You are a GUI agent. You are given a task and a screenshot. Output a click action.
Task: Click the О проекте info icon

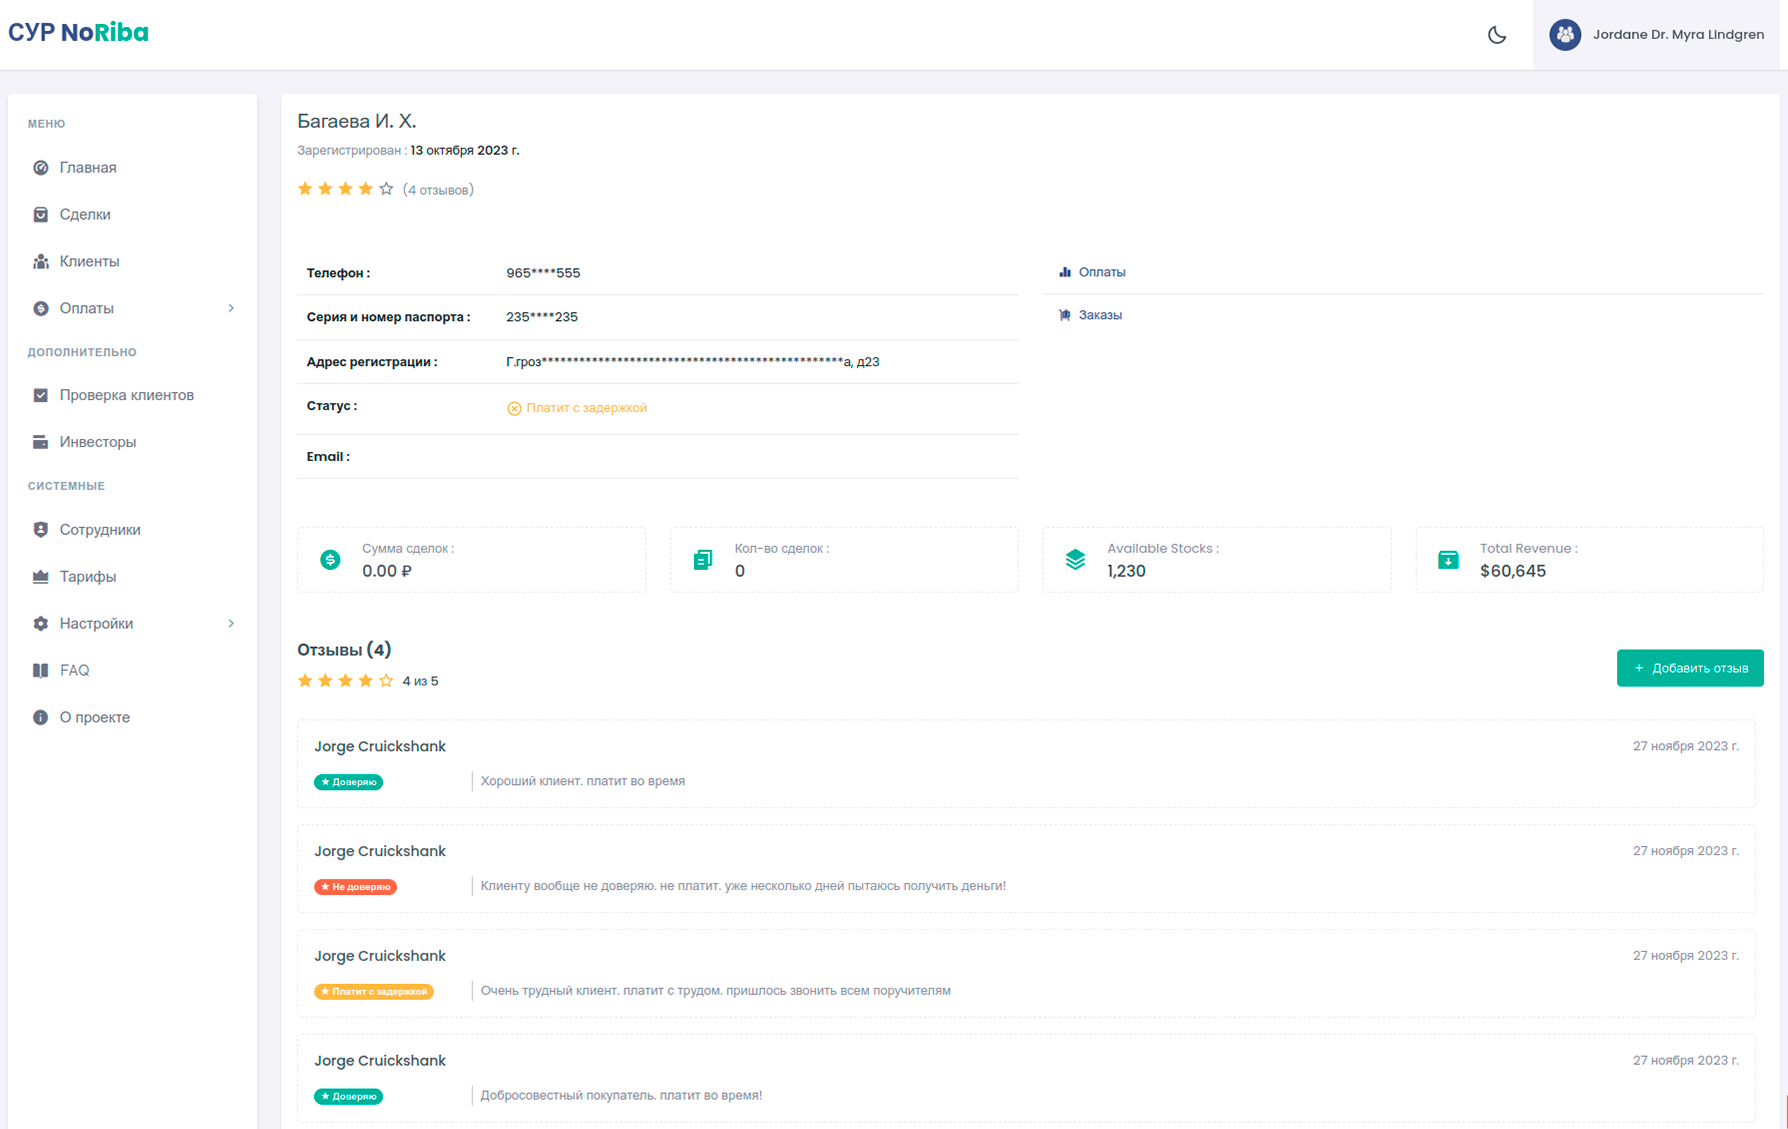pos(41,718)
